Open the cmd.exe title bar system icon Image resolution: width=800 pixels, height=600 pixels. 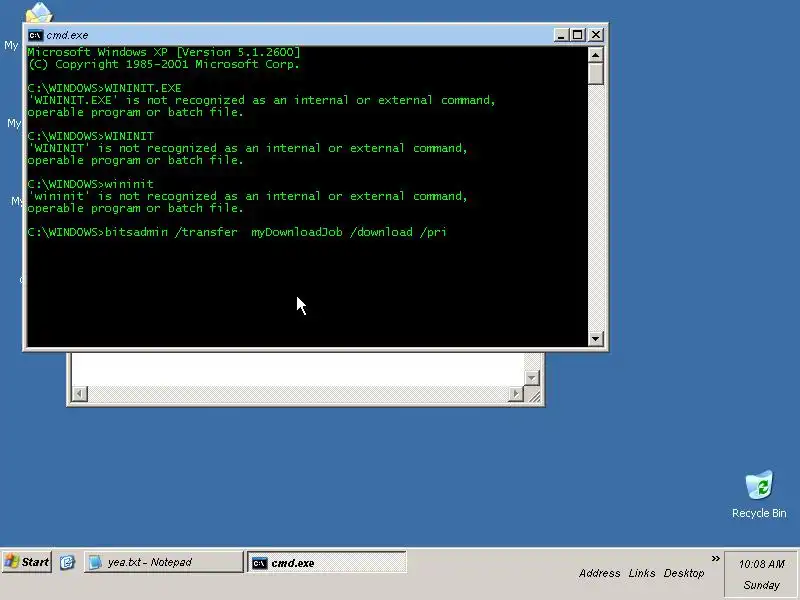tap(35, 35)
